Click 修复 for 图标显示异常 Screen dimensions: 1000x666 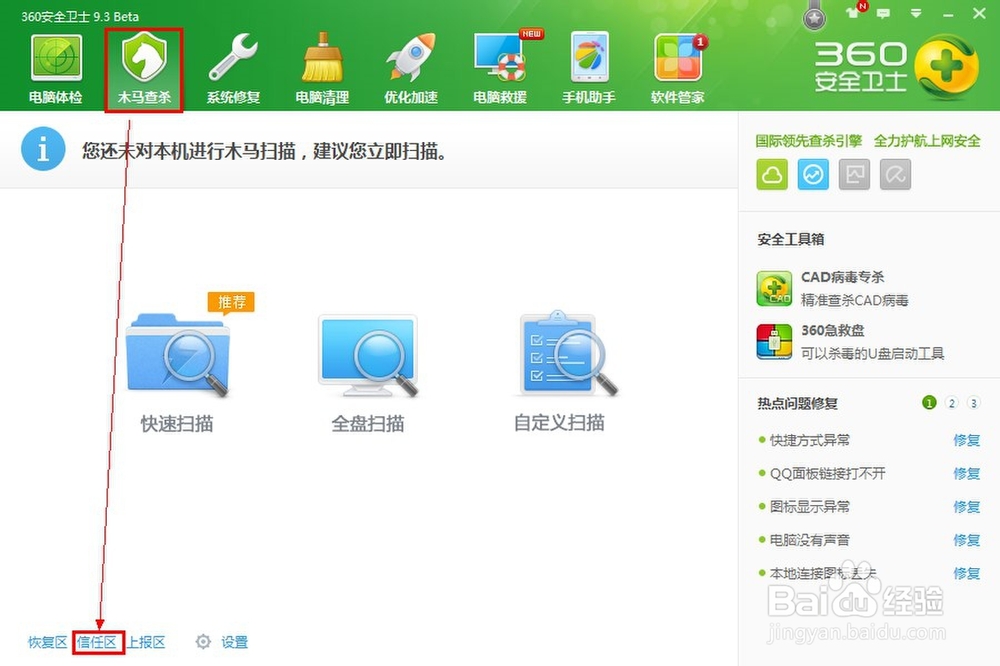[966, 507]
